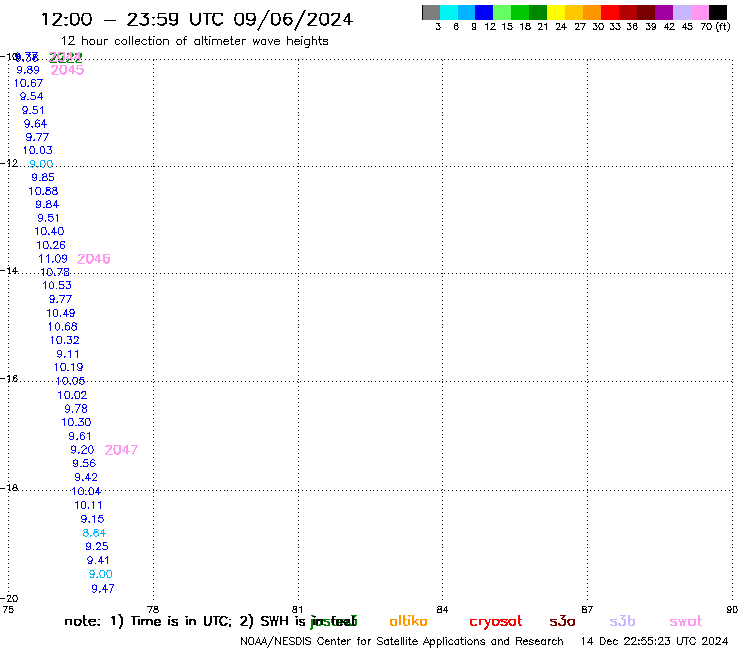Click the latitude axis label -20

pos(9,598)
